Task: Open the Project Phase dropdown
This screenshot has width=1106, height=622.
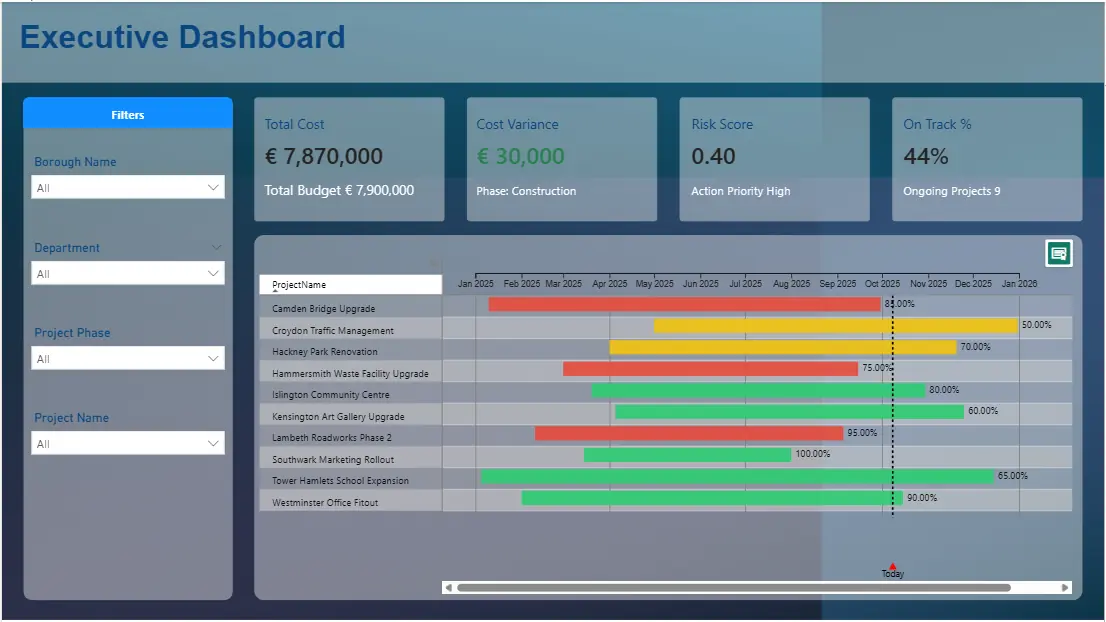Action: (x=128, y=359)
